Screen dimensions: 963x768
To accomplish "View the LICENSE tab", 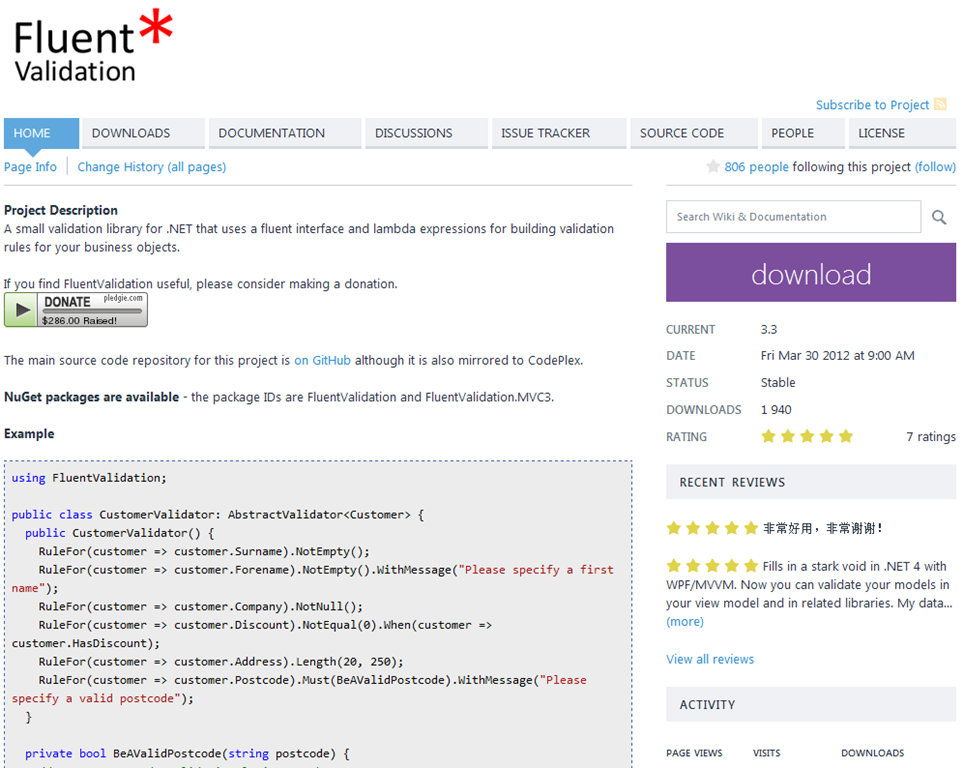I will tap(902, 133).
